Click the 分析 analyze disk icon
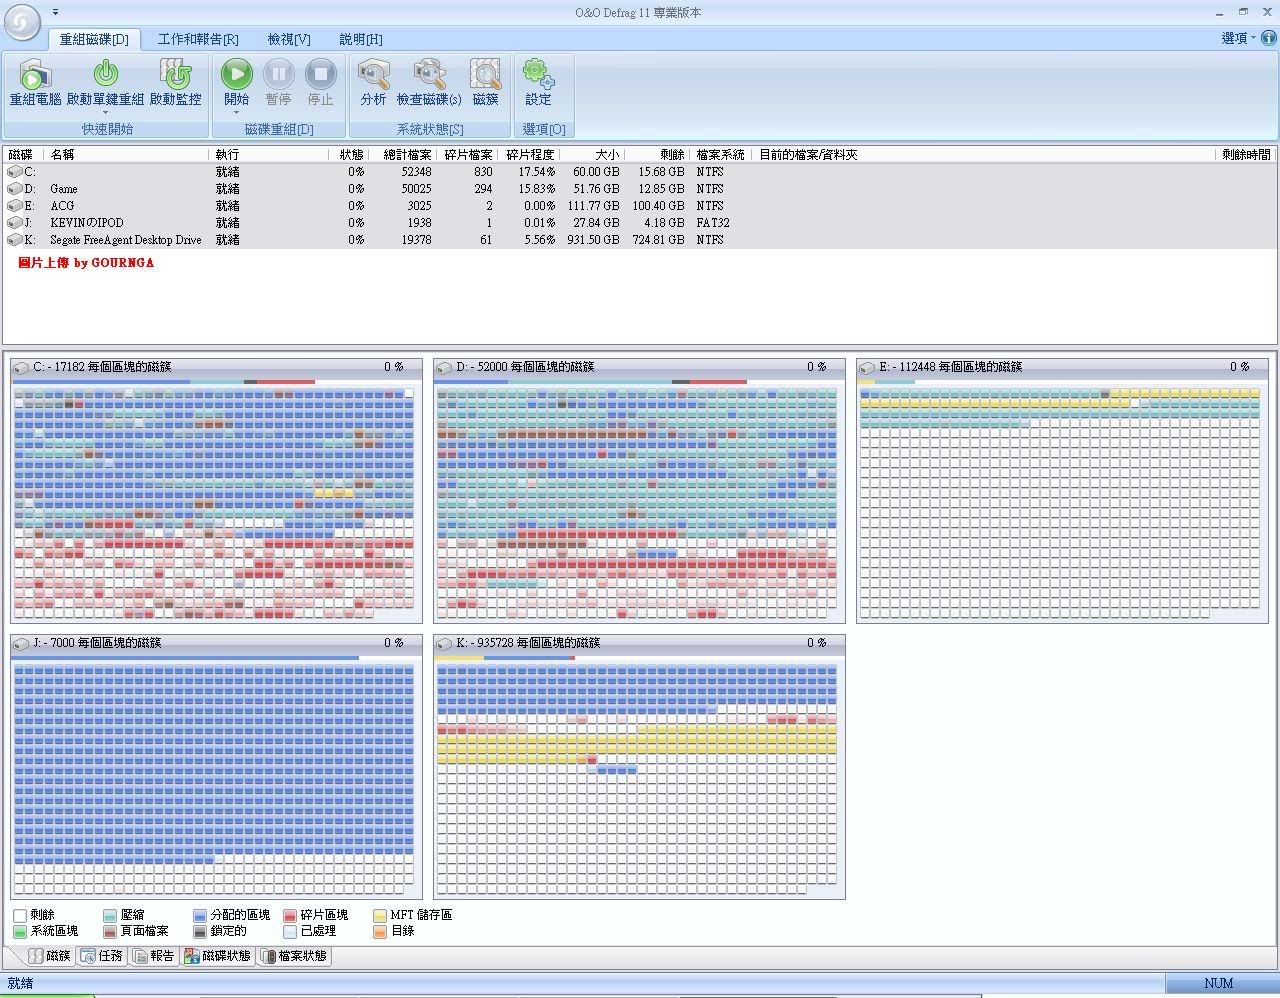 coord(373,76)
